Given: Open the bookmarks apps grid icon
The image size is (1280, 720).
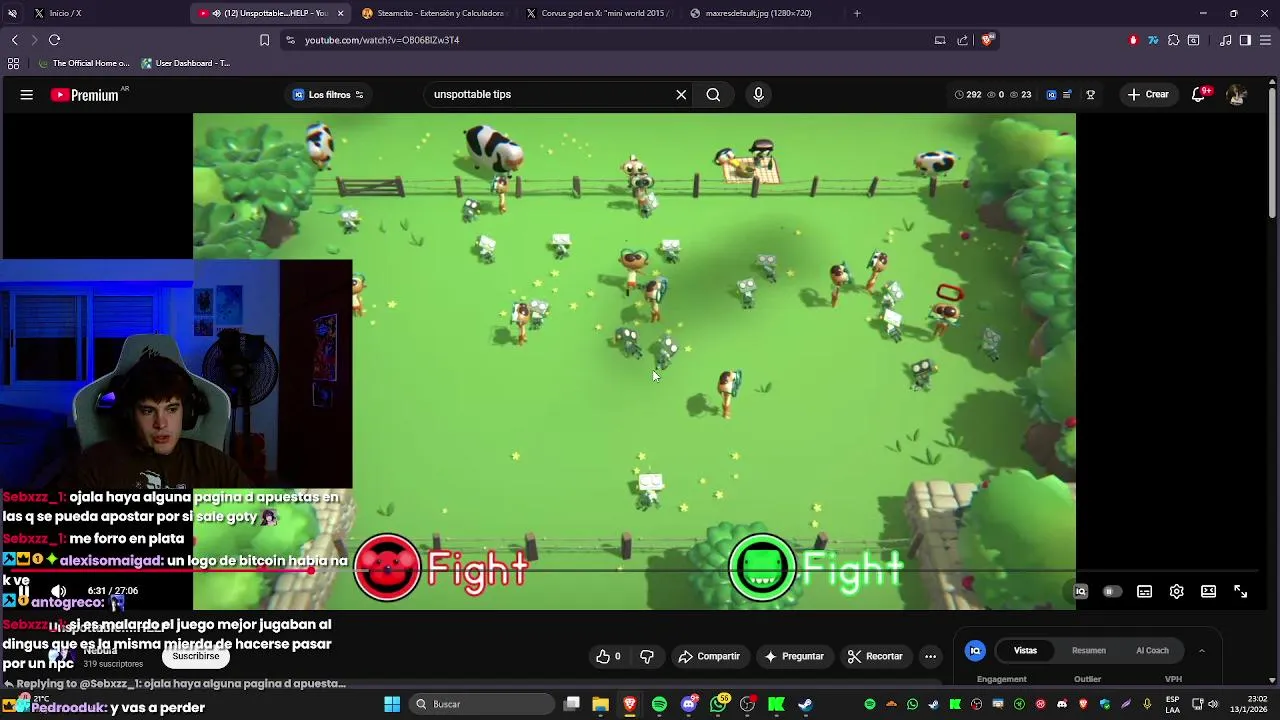Looking at the screenshot, I should click(13, 63).
